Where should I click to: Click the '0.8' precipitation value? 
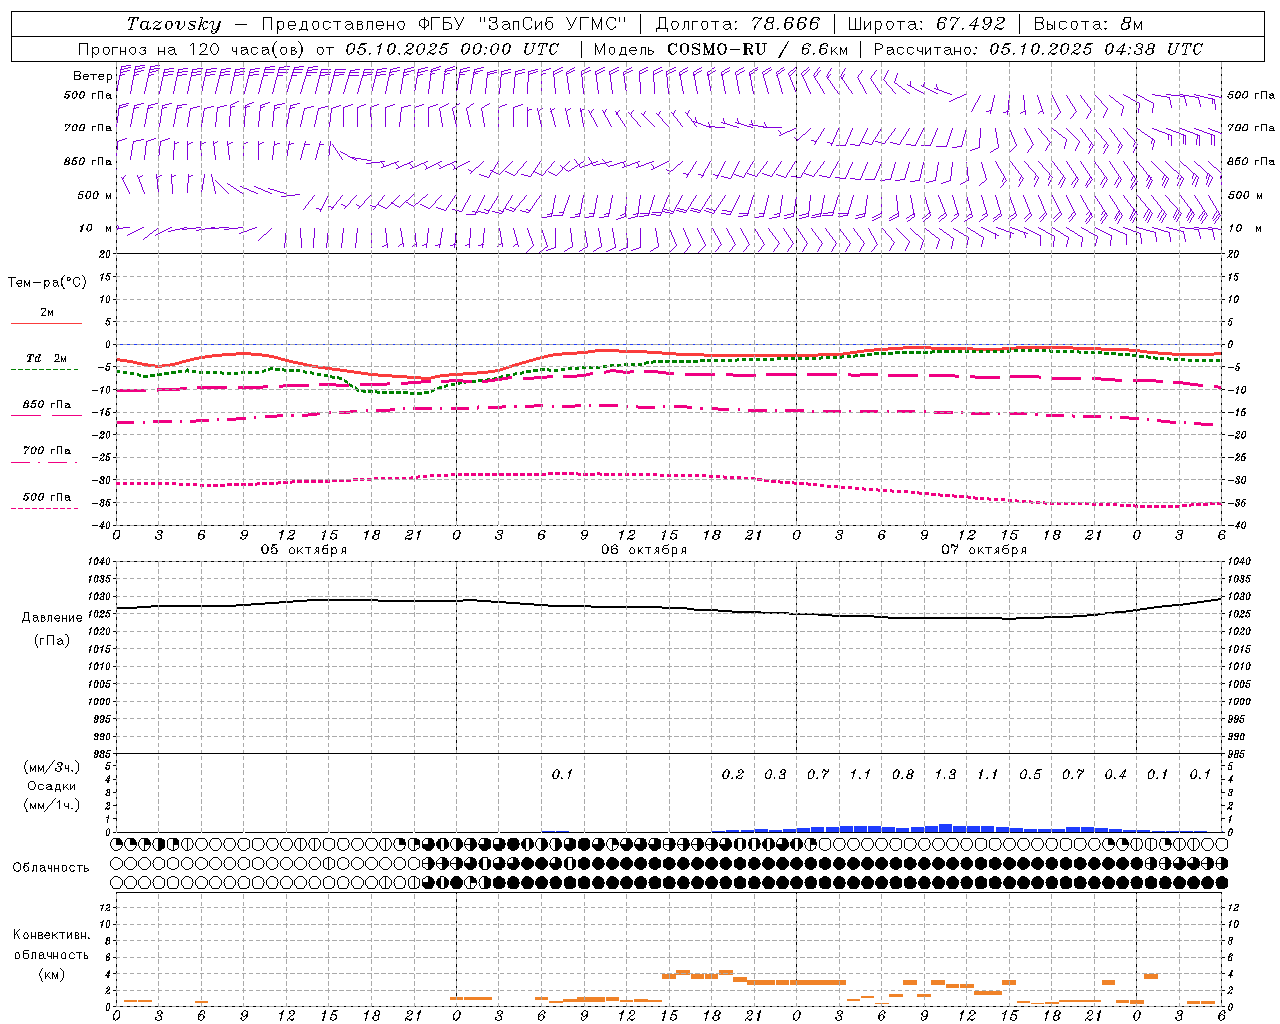pyautogui.click(x=903, y=775)
